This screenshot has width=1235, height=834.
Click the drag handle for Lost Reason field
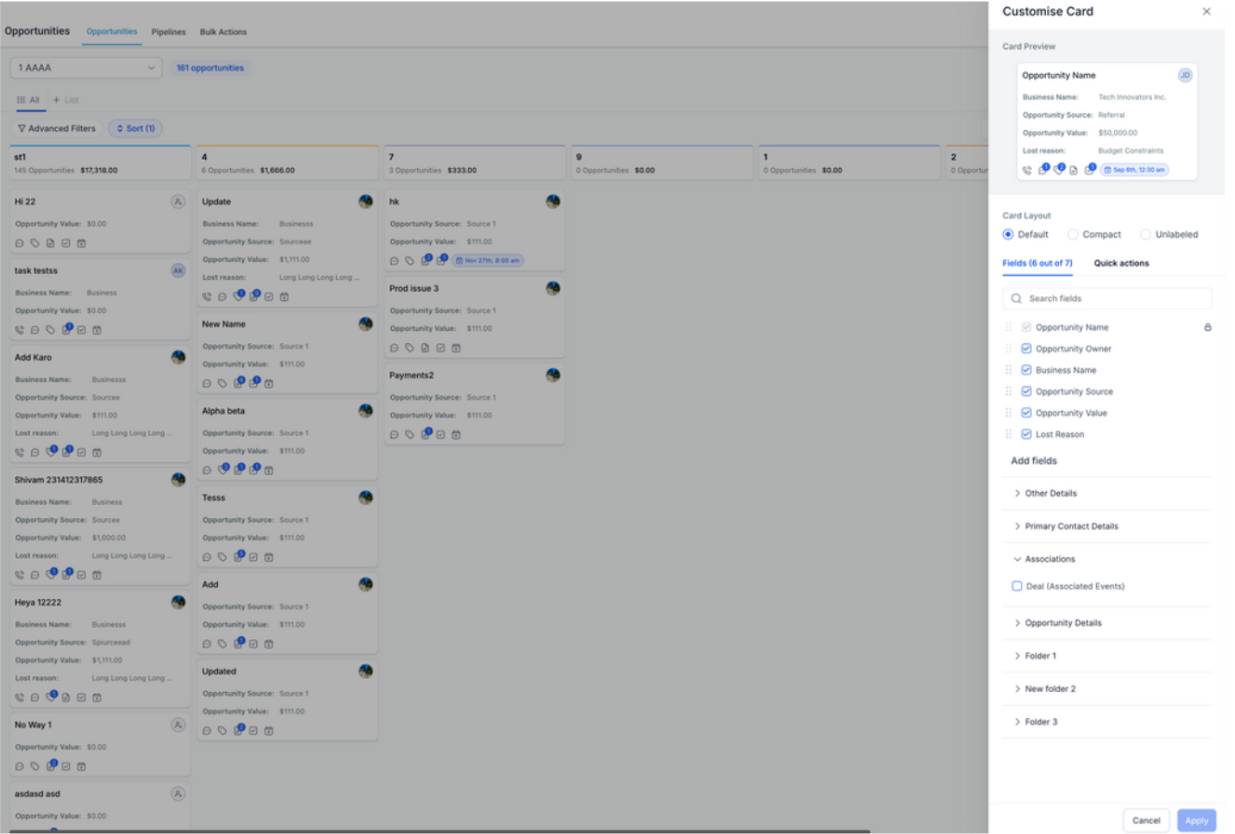[1008, 434]
